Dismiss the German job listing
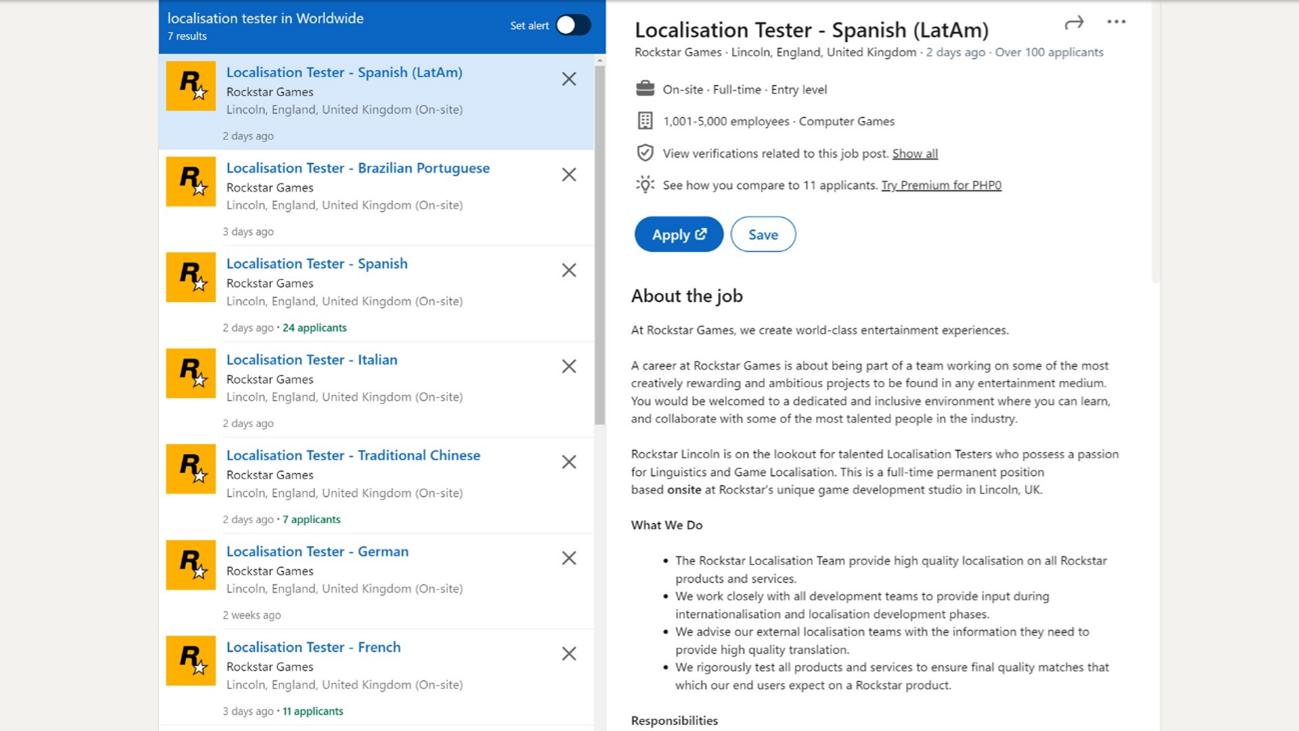Image resolution: width=1299 pixels, height=731 pixels. click(x=569, y=558)
